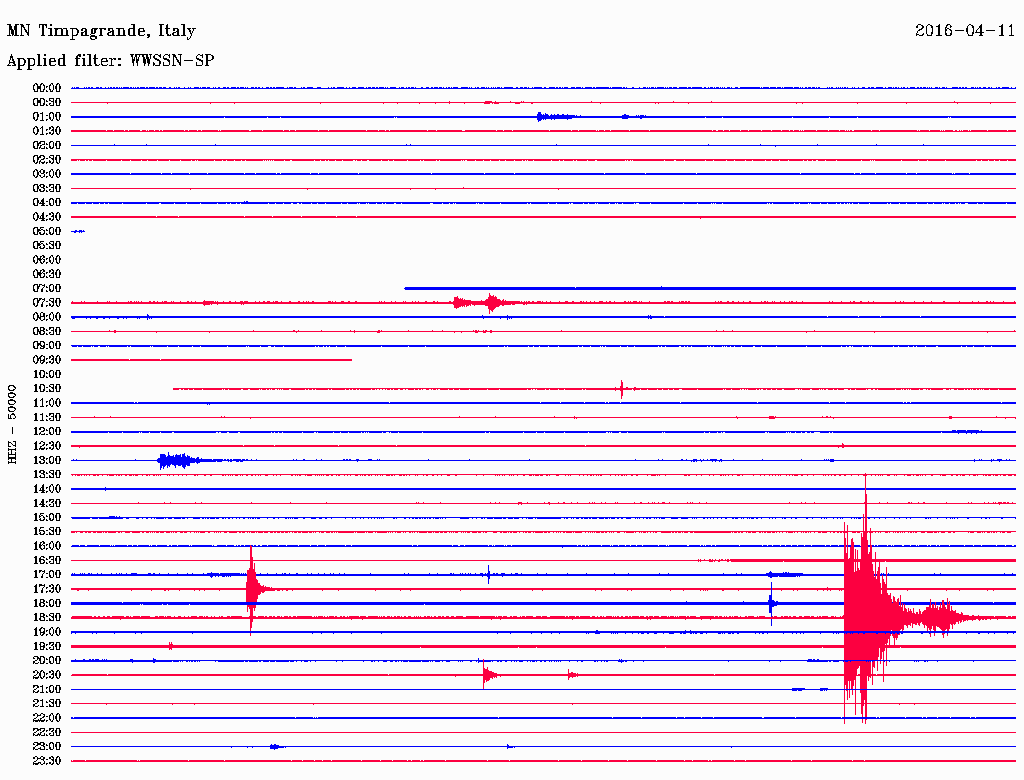Select the 10:00 time label
The height and width of the screenshot is (780, 1024).
47,374
